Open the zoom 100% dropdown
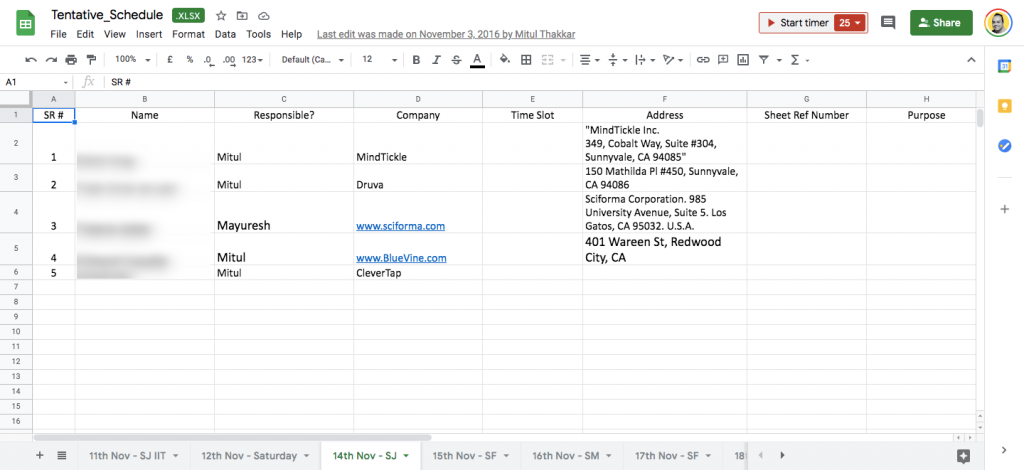The image size is (1024, 470). point(133,59)
